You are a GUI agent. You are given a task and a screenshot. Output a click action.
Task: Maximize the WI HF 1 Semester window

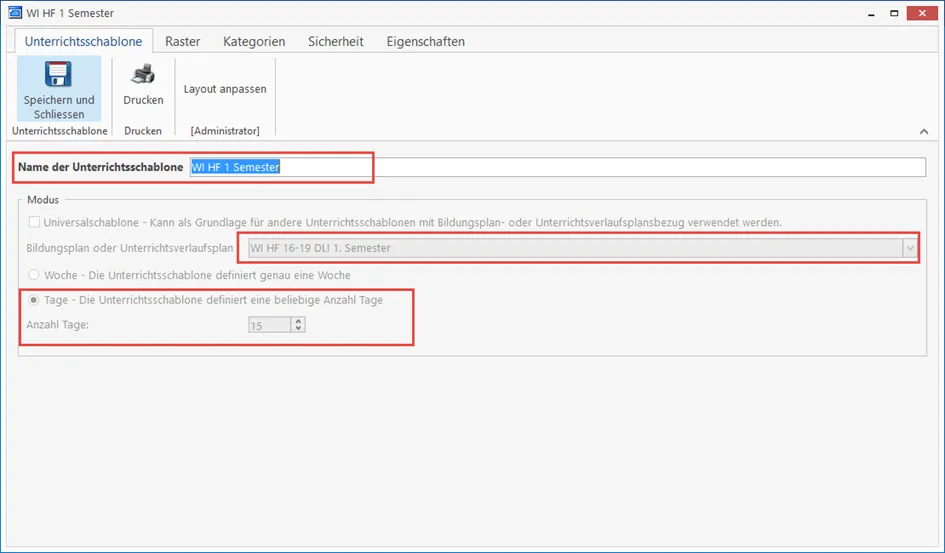click(x=894, y=13)
